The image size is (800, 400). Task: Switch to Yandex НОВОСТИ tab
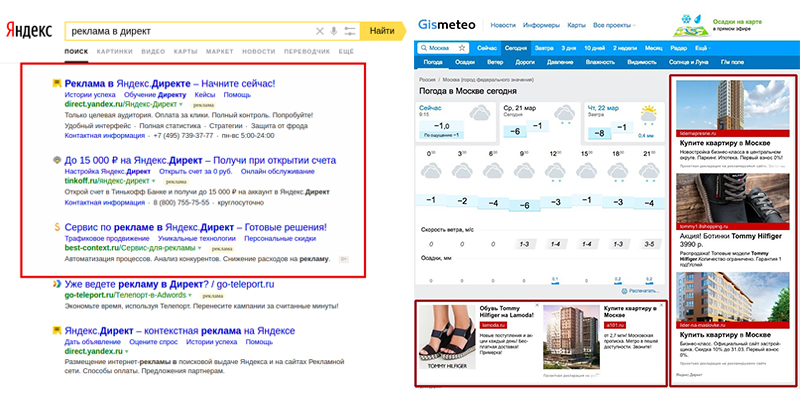259,52
